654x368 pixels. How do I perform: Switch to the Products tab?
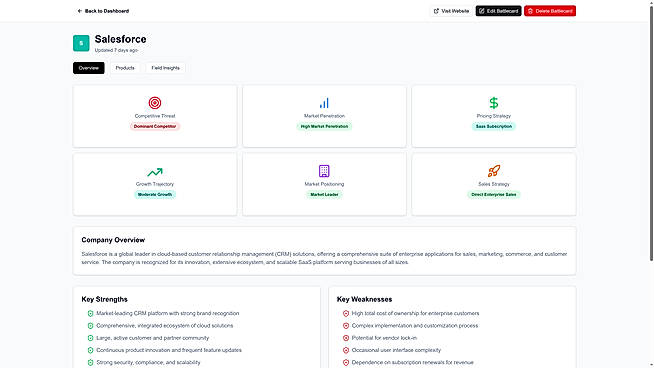tap(125, 68)
